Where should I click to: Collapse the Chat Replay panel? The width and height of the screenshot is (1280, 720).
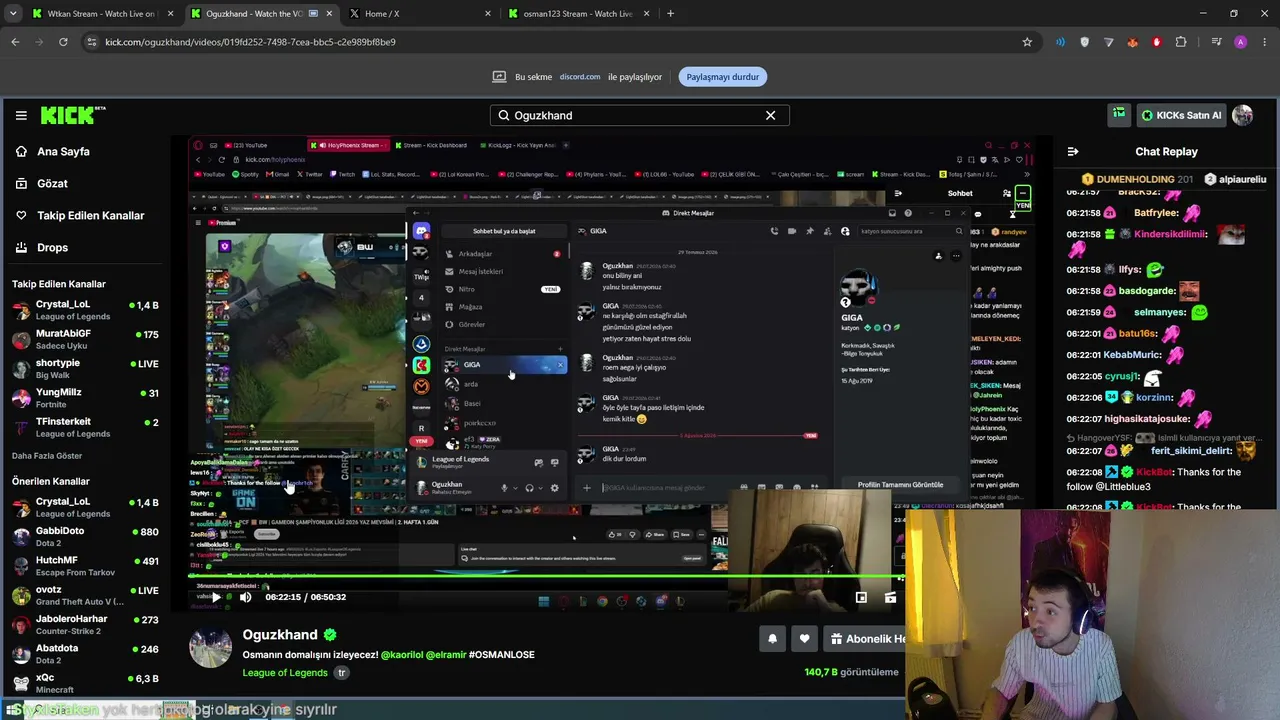(x=1073, y=152)
